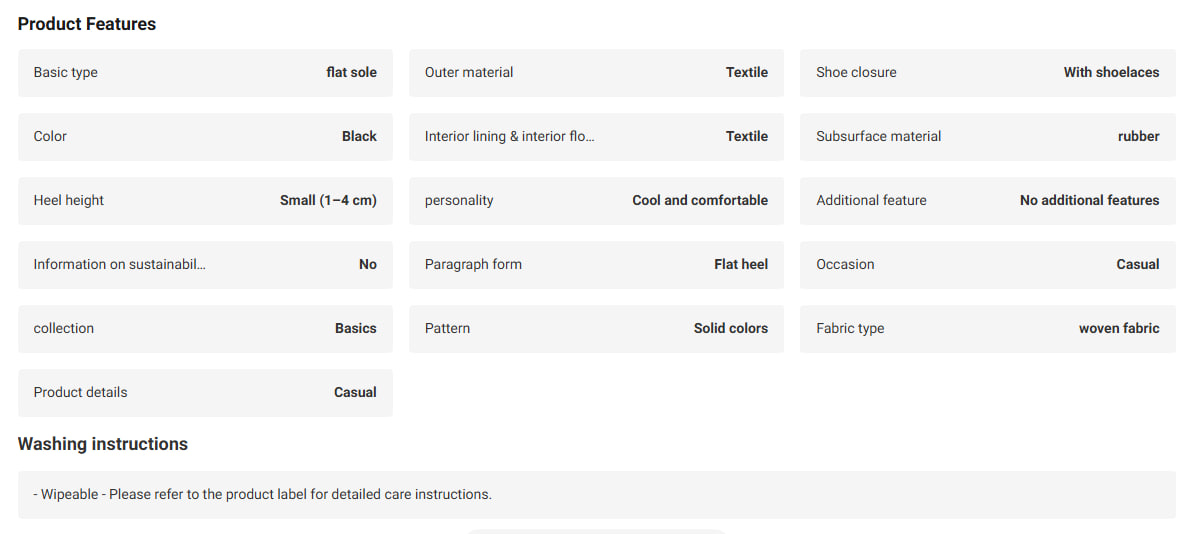Click the Occasion Casual row
Screen dimensions: 1193x534
pos(988,265)
